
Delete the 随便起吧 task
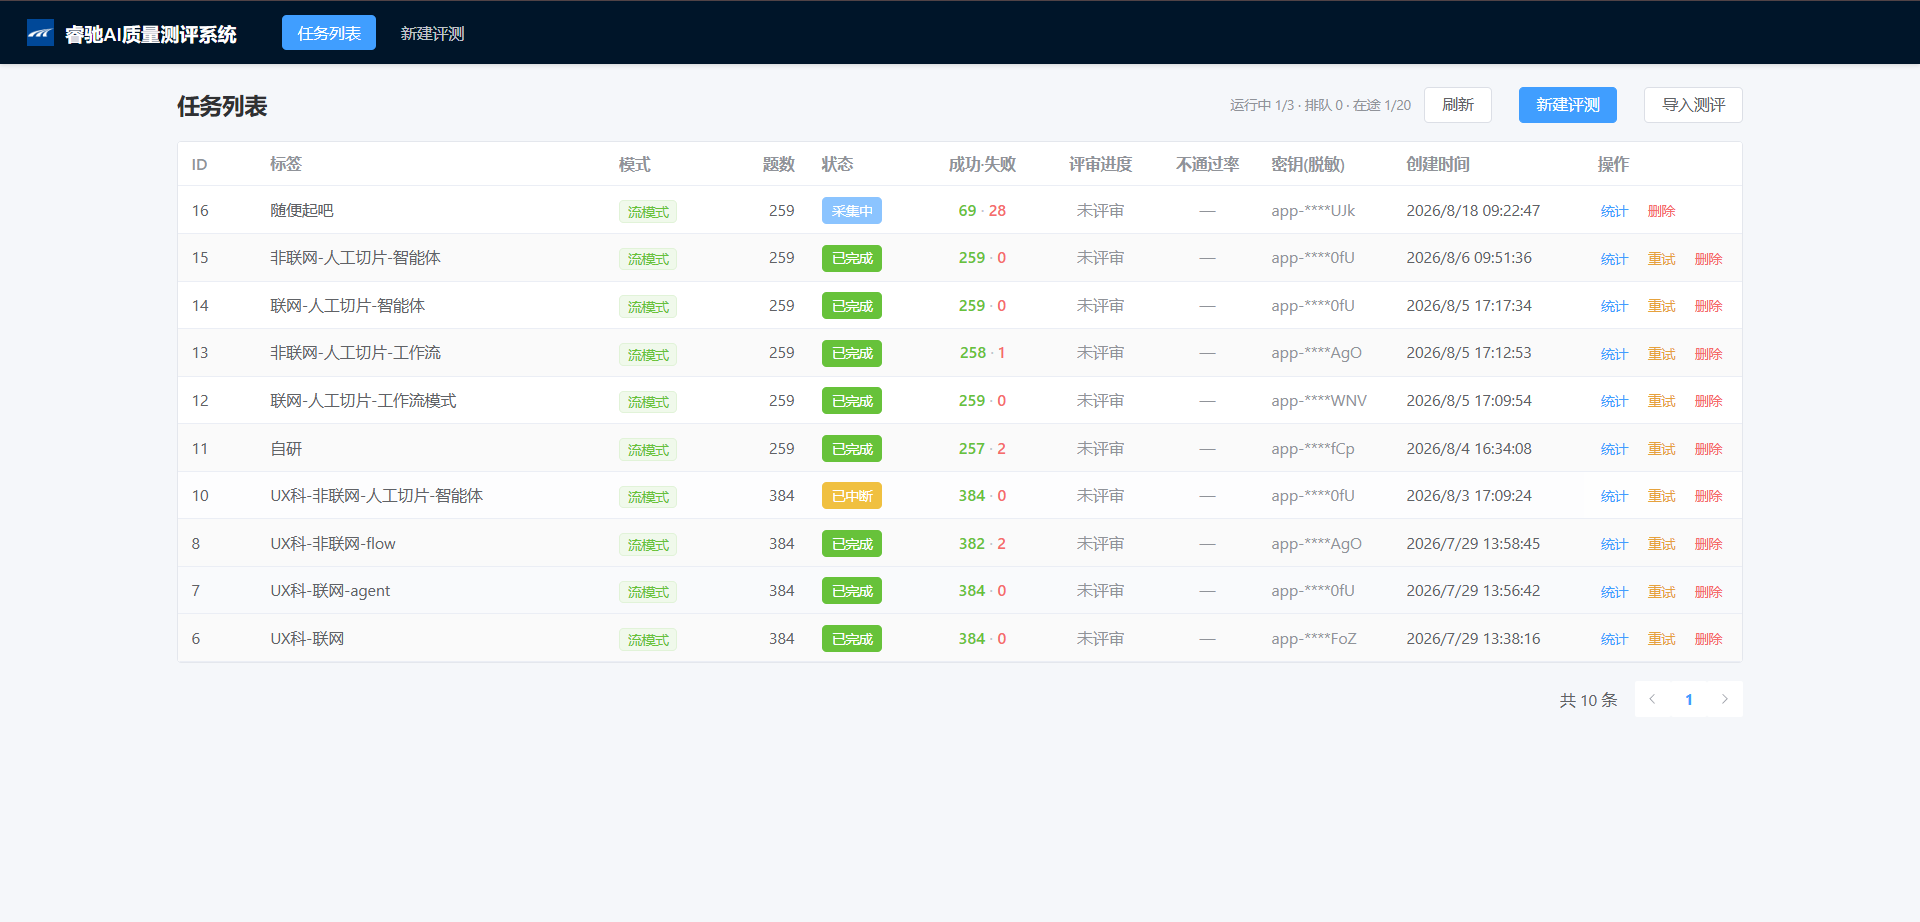point(1661,211)
